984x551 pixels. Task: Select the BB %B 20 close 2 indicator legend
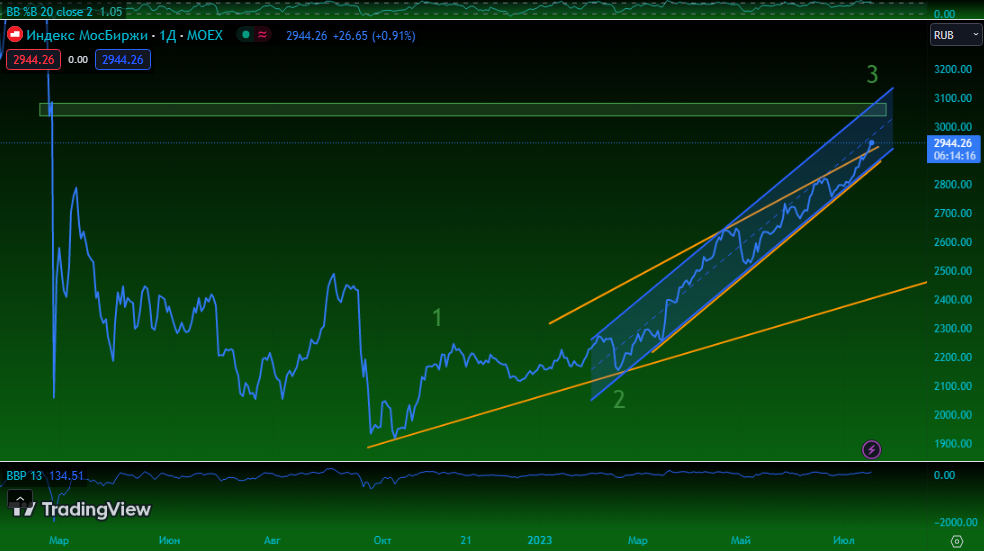tap(50, 11)
